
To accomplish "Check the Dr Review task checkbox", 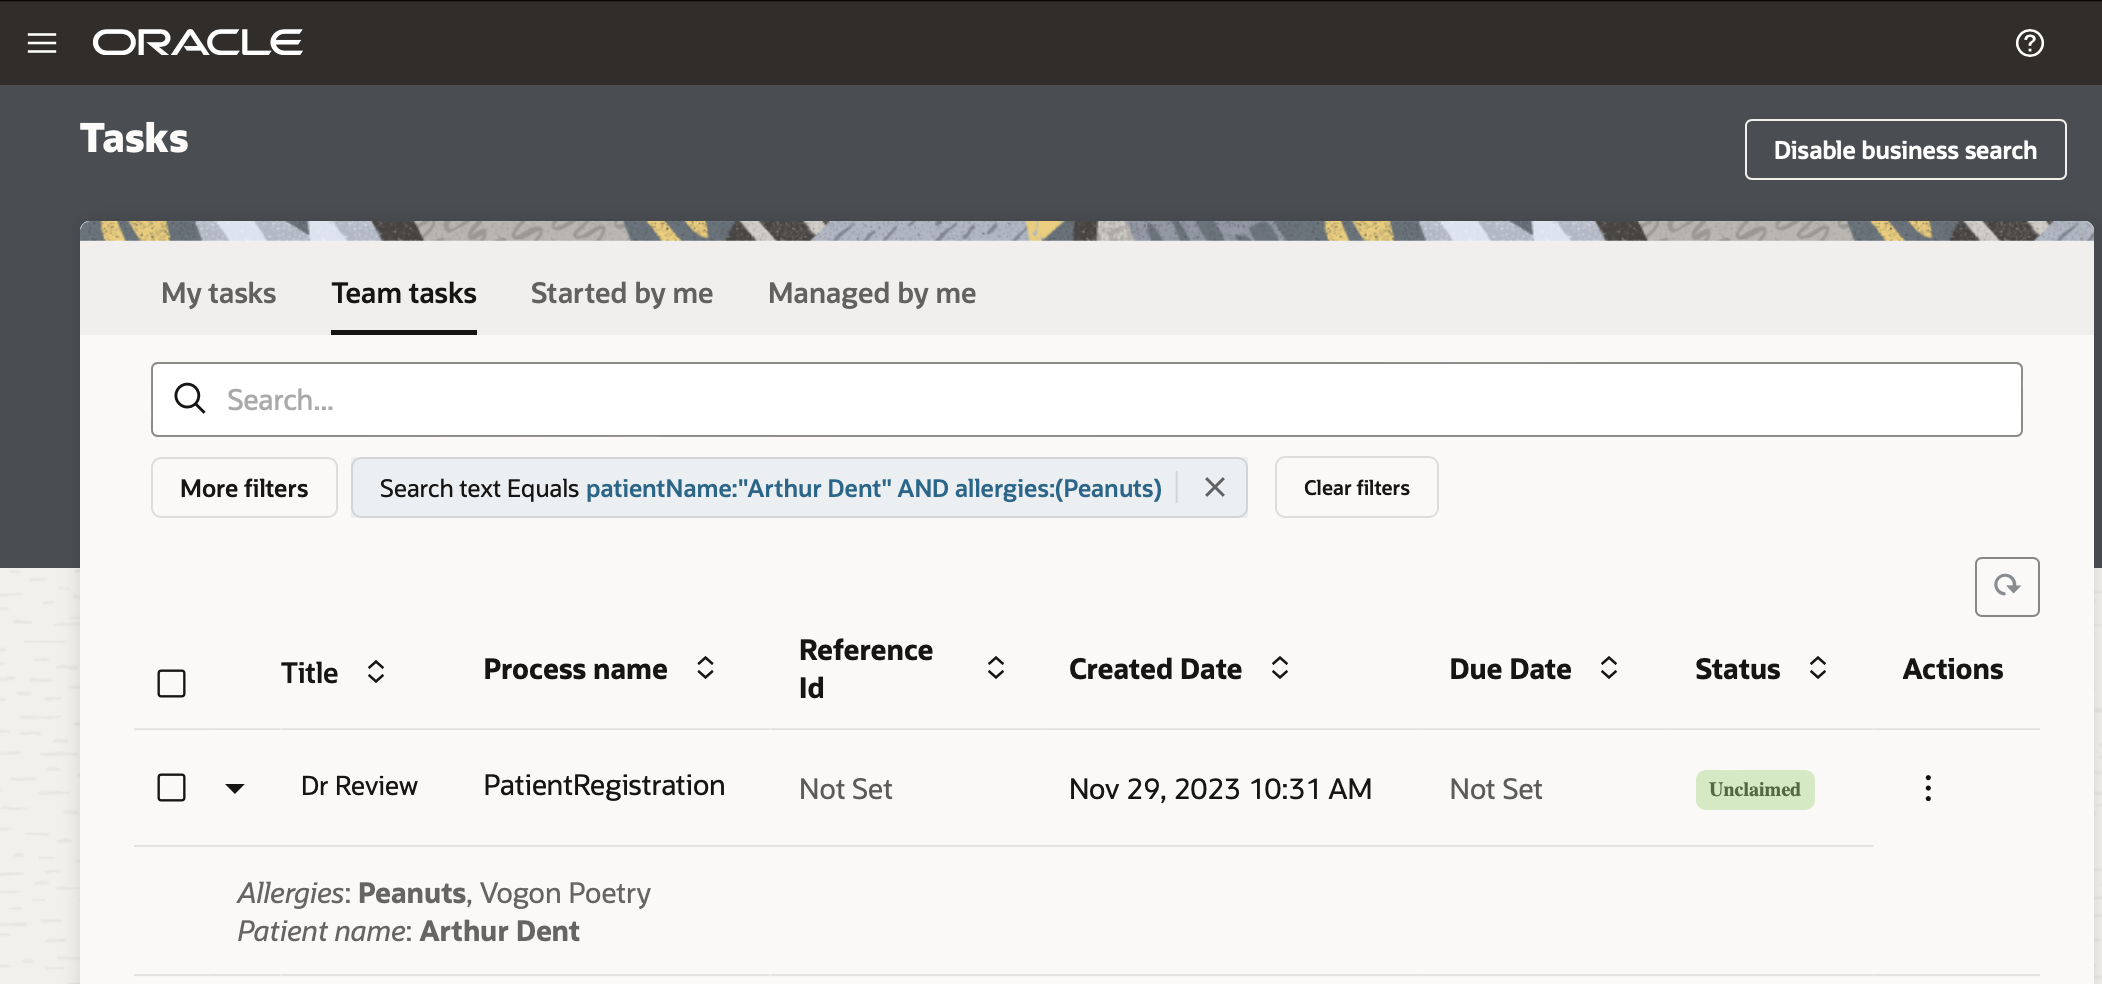I will coord(172,788).
